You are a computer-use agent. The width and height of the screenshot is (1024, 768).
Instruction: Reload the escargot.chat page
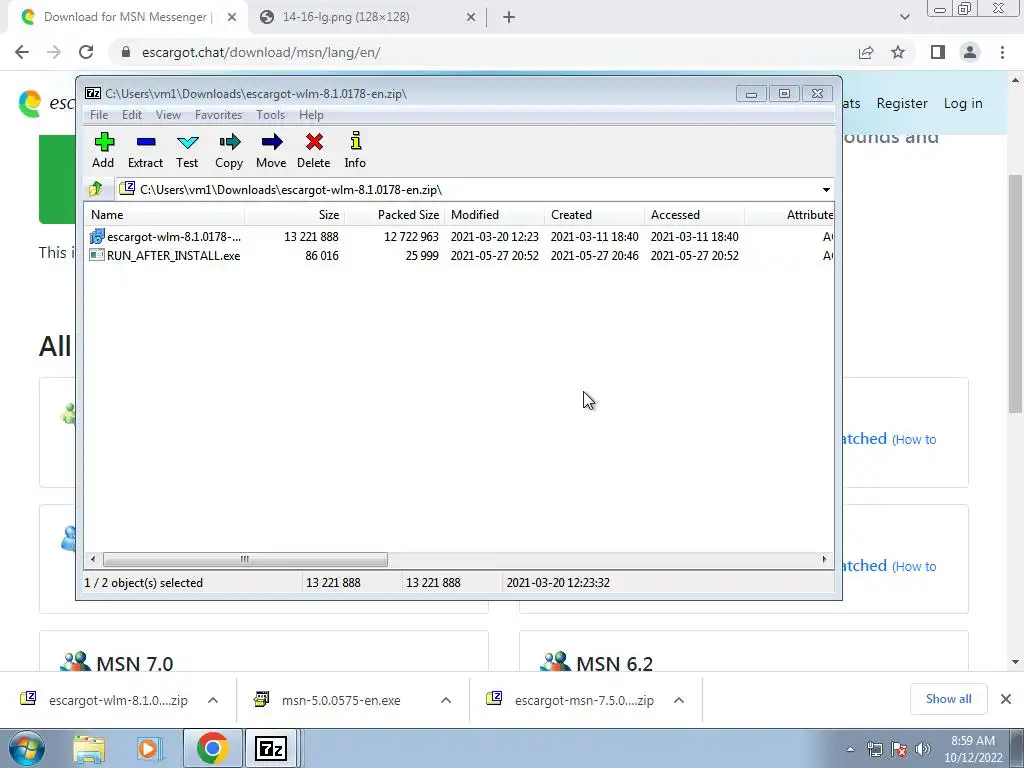[x=86, y=52]
